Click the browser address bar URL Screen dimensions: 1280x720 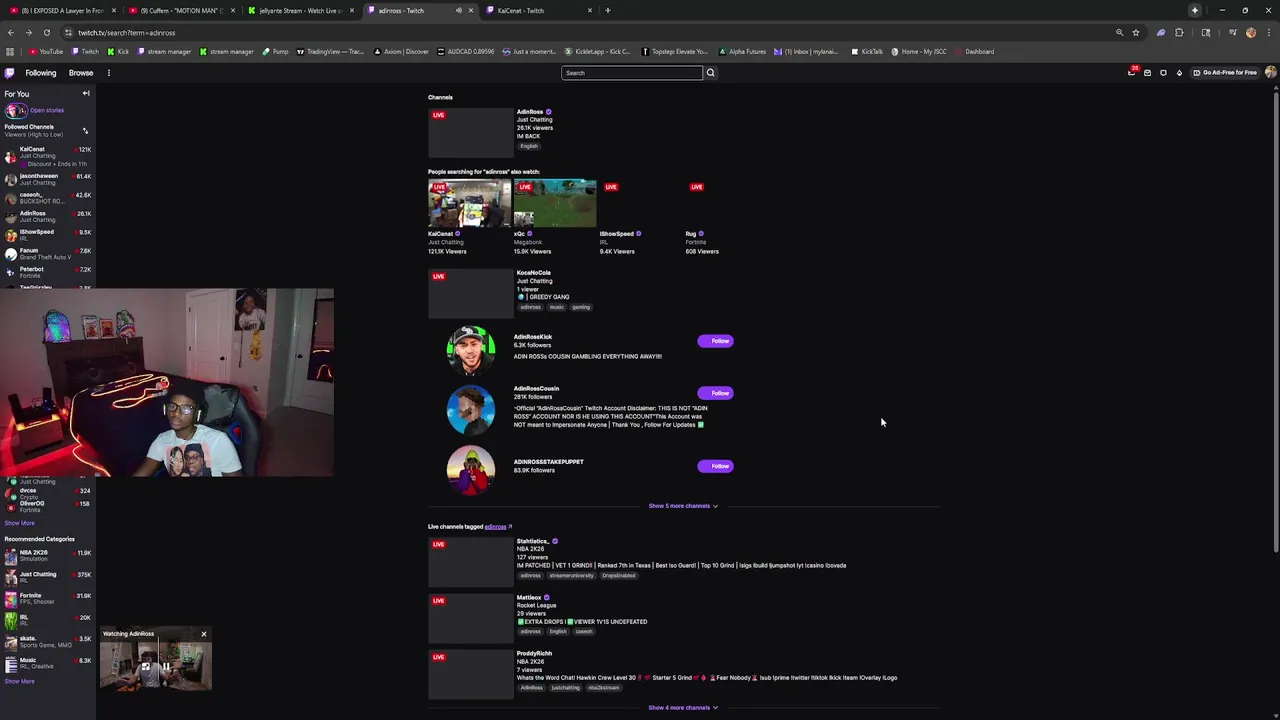click(x=126, y=32)
